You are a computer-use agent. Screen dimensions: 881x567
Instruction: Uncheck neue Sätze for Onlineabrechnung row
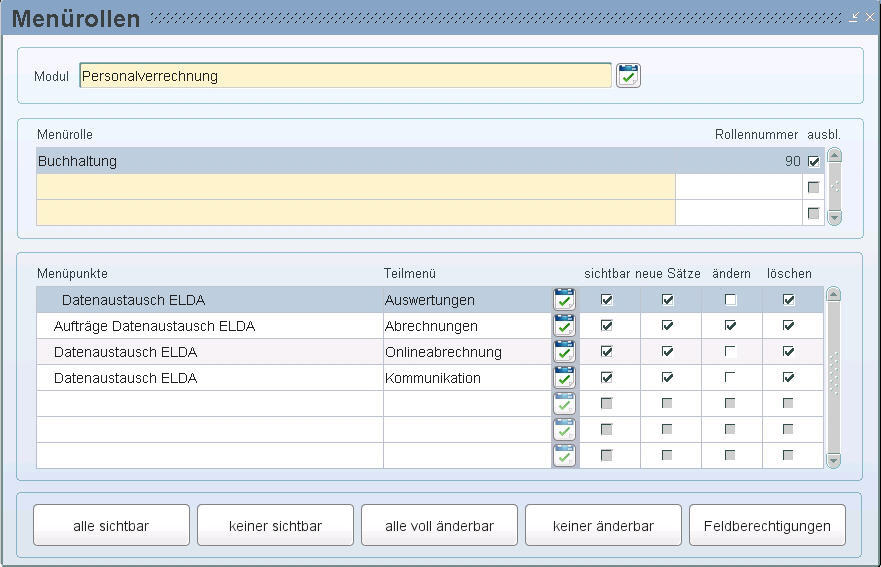click(667, 351)
